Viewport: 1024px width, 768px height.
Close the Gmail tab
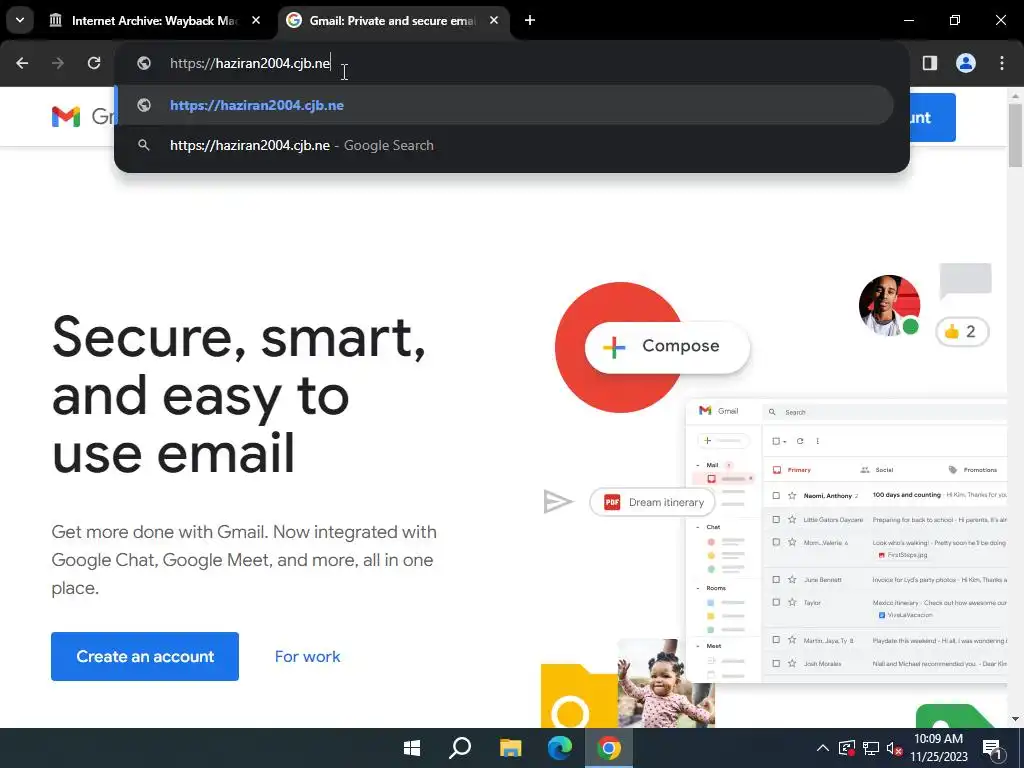click(x=494, y=20)
